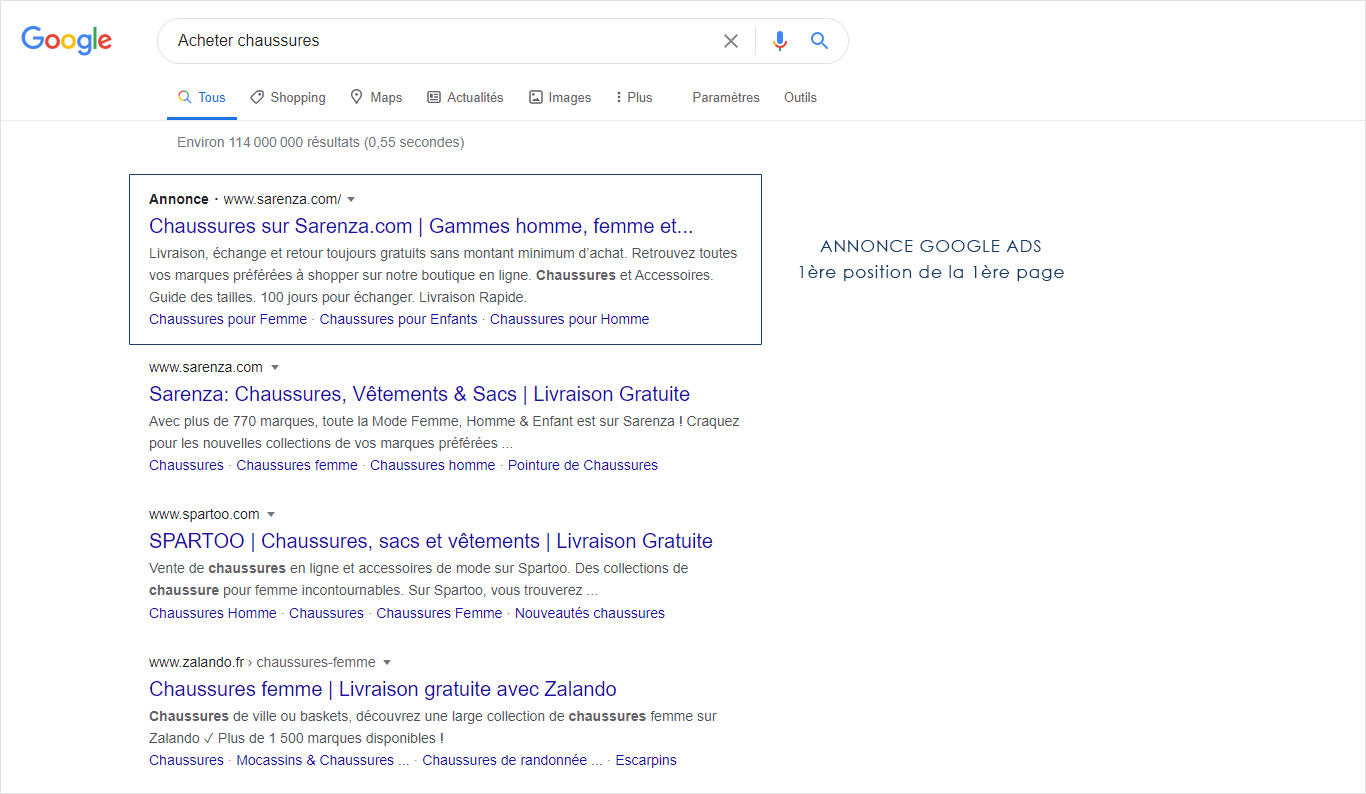Open Chaussures Homme sitelink under Spartoo
Viewport: 1366px width, 794px height.
tap(213, 613)
